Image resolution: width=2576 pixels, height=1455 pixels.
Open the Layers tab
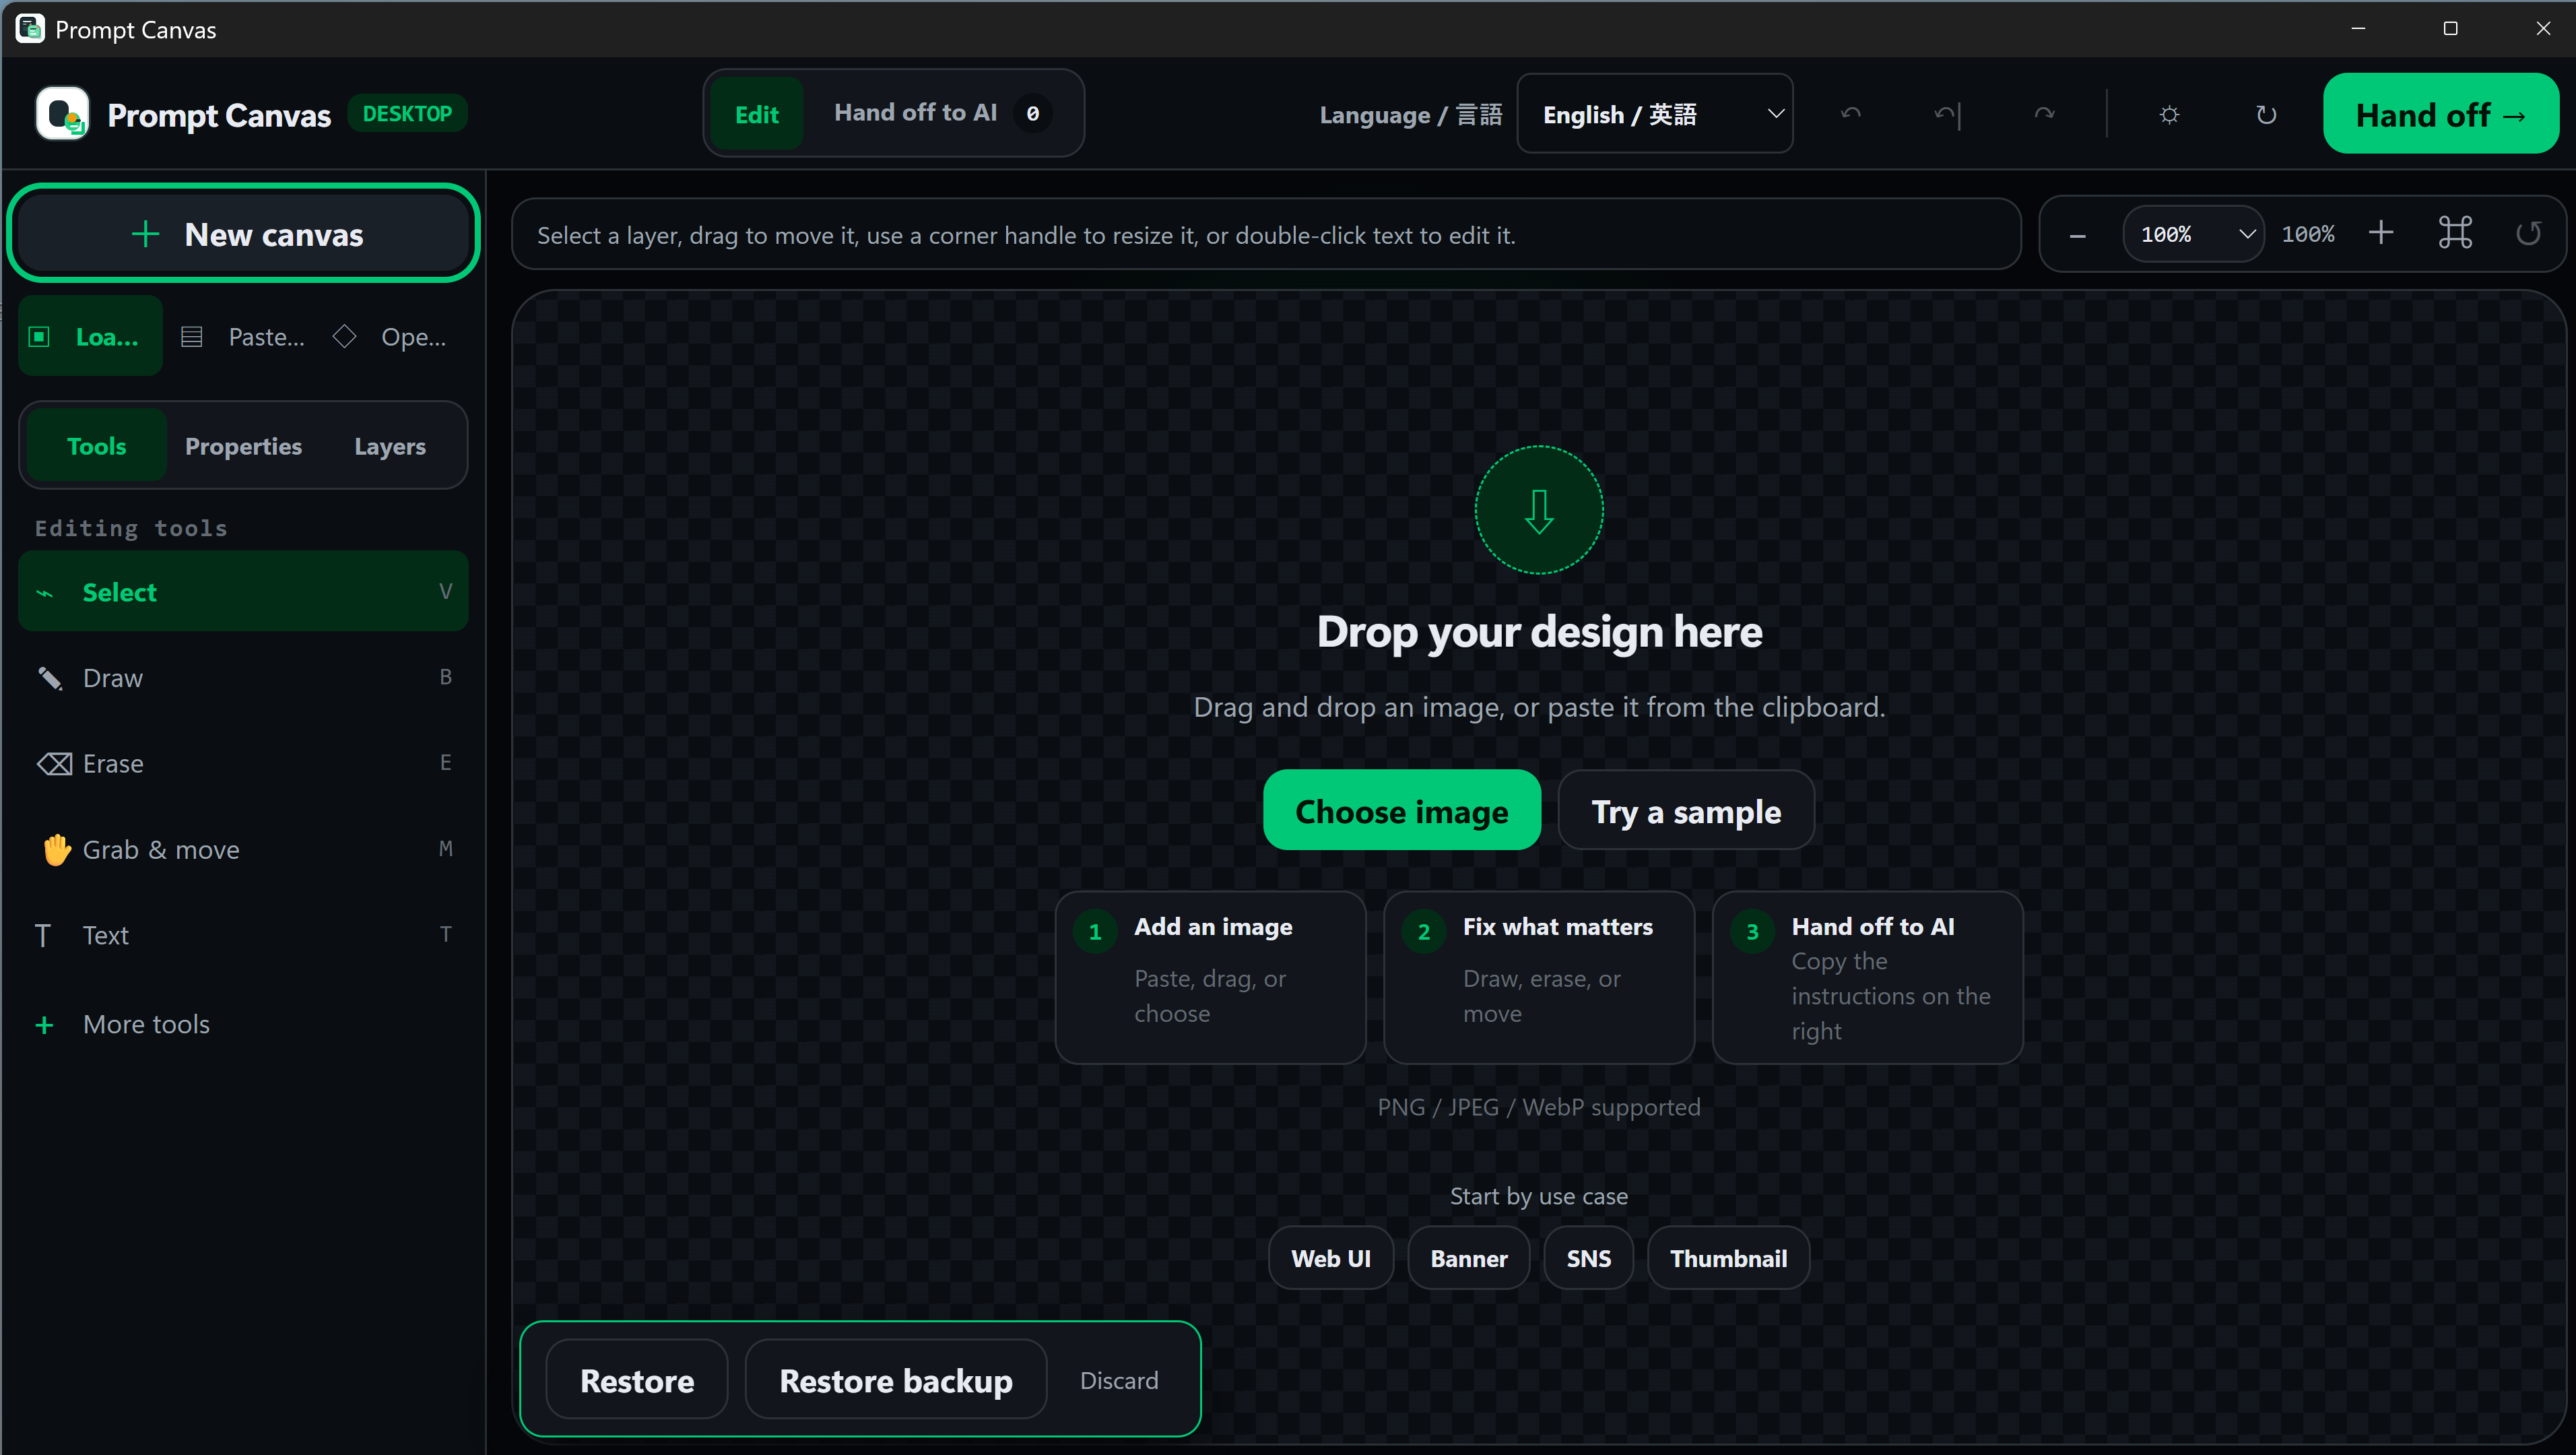point(390,446)
